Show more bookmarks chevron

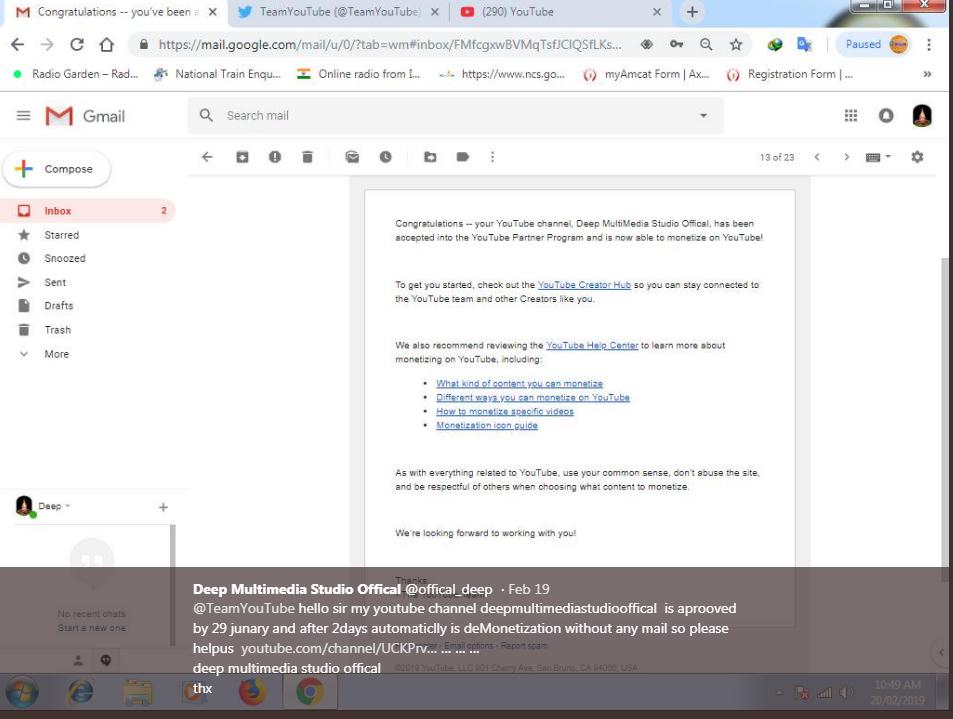click(x=927, y=74)
